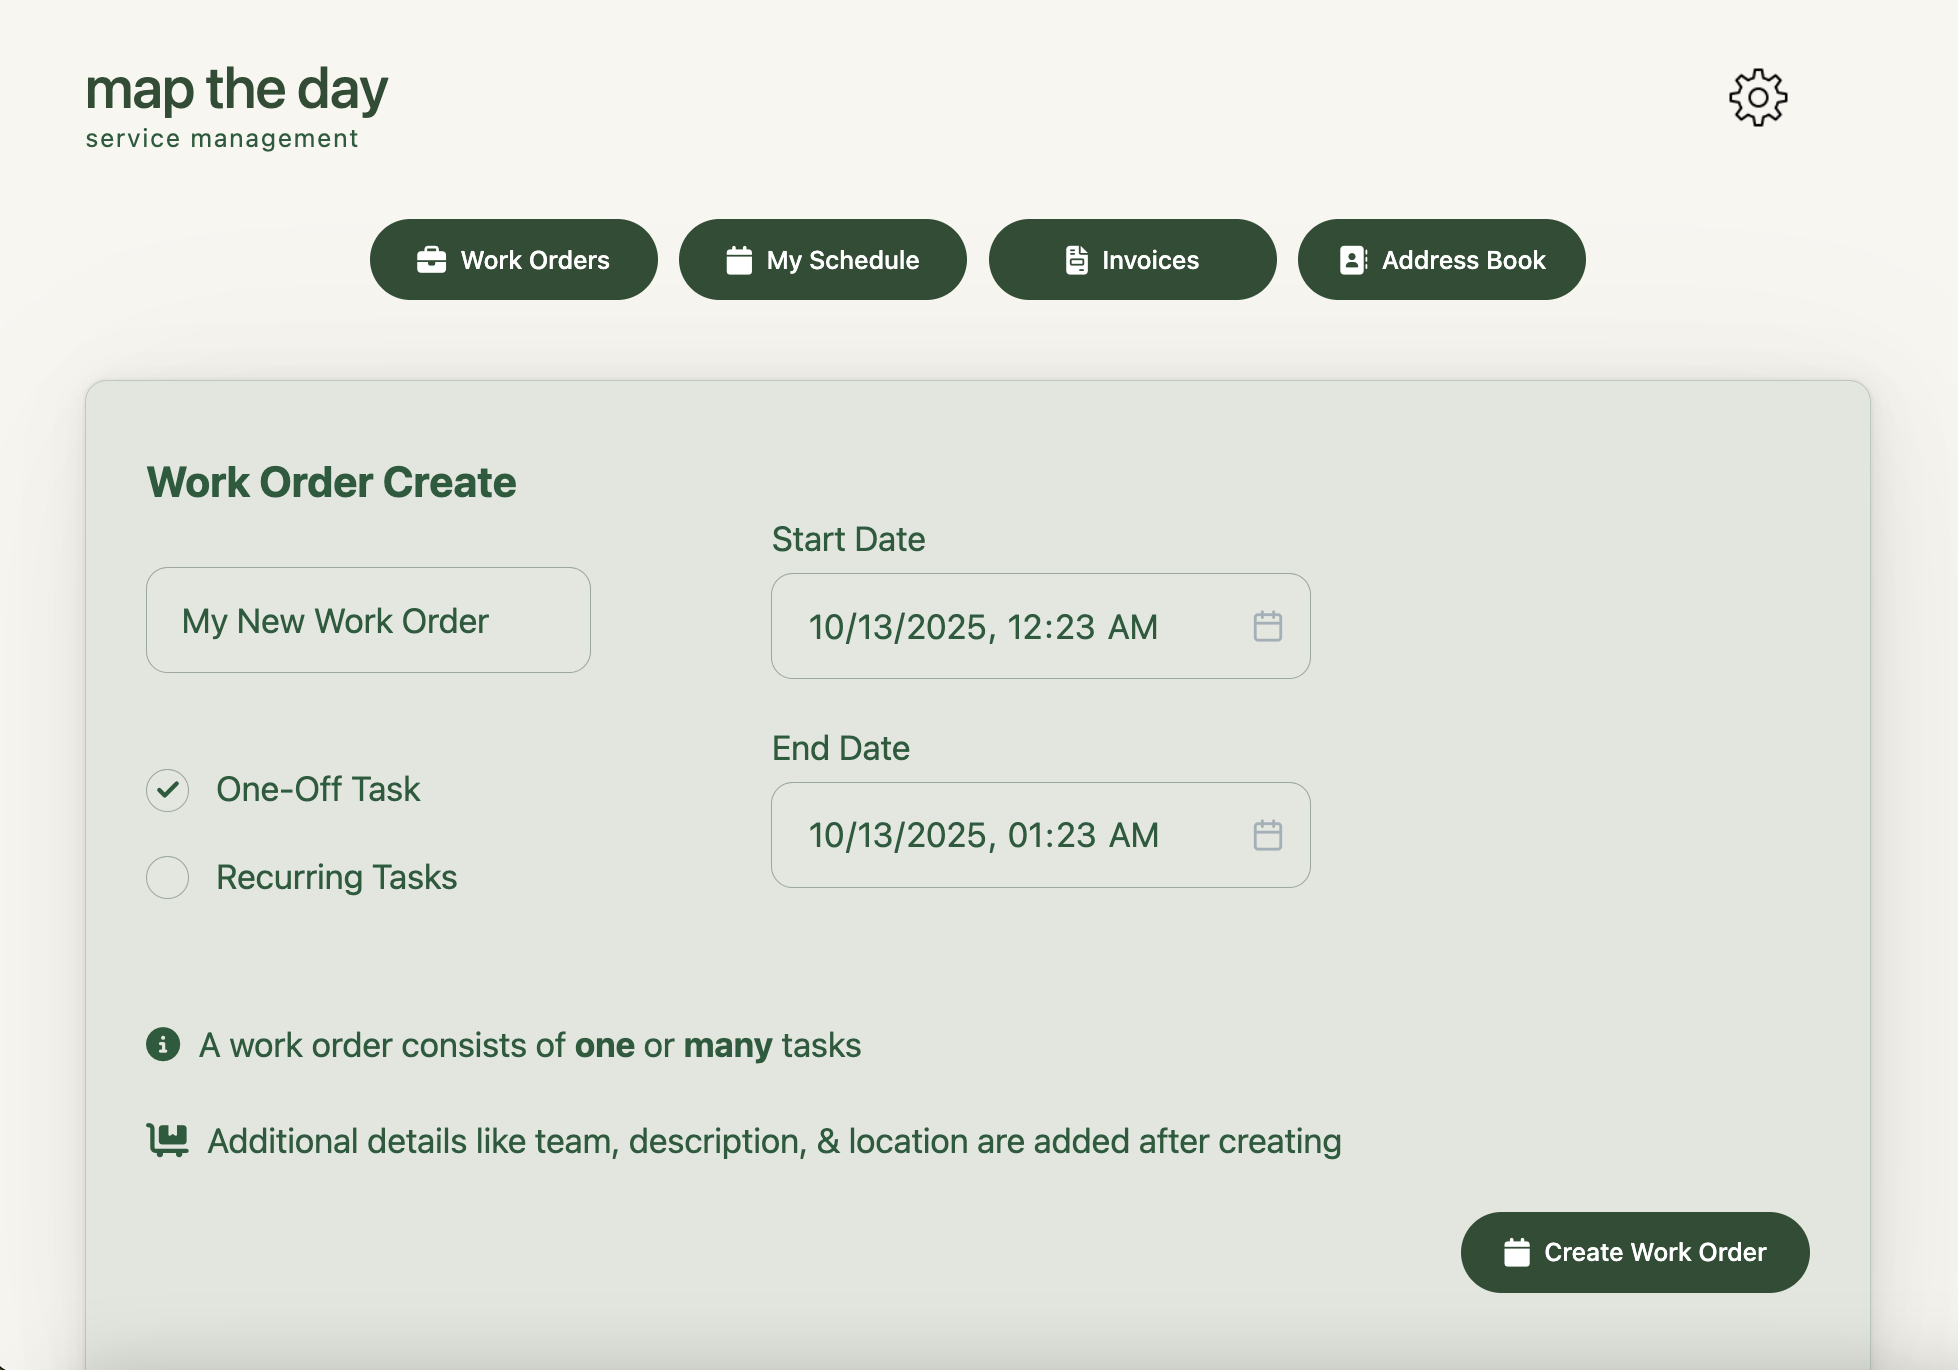Click the End Date value 10/13/2025, 01:23 AM
This screenshot has height=1370, width=1958.
pyautogui.click(x=983, y=835)
